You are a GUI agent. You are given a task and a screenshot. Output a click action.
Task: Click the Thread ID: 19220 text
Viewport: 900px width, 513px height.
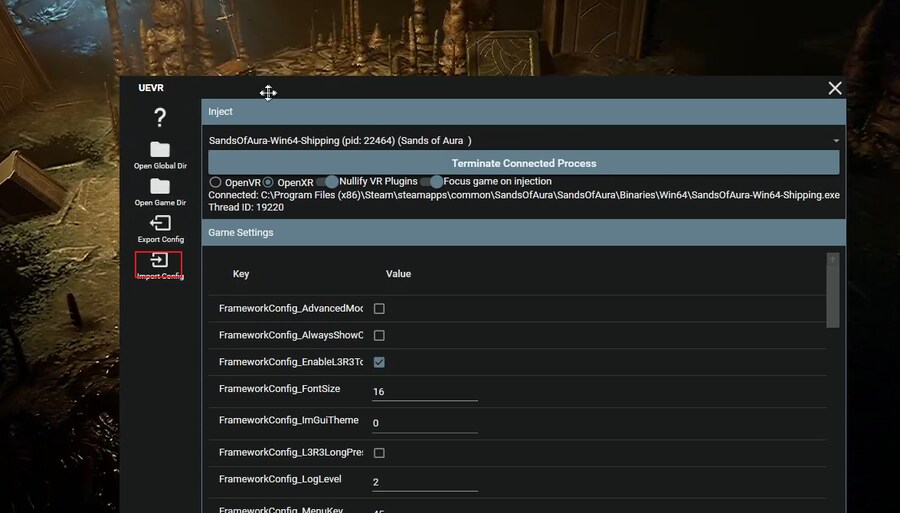246,208
